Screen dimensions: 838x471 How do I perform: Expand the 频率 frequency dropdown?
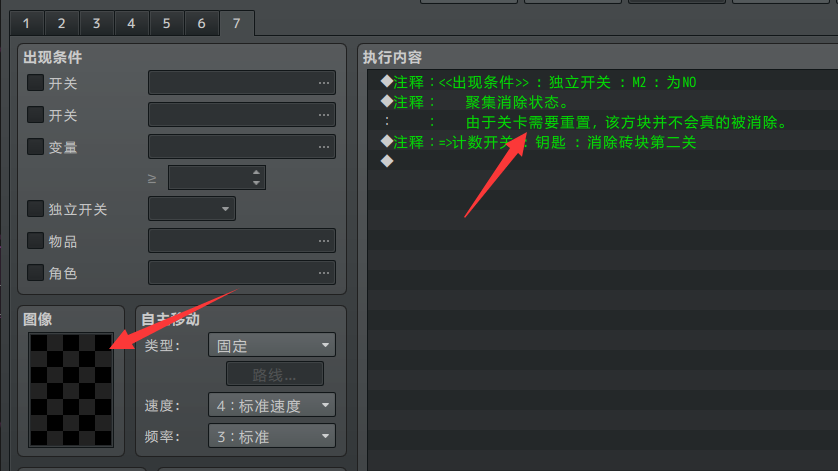tap(272, 436)
